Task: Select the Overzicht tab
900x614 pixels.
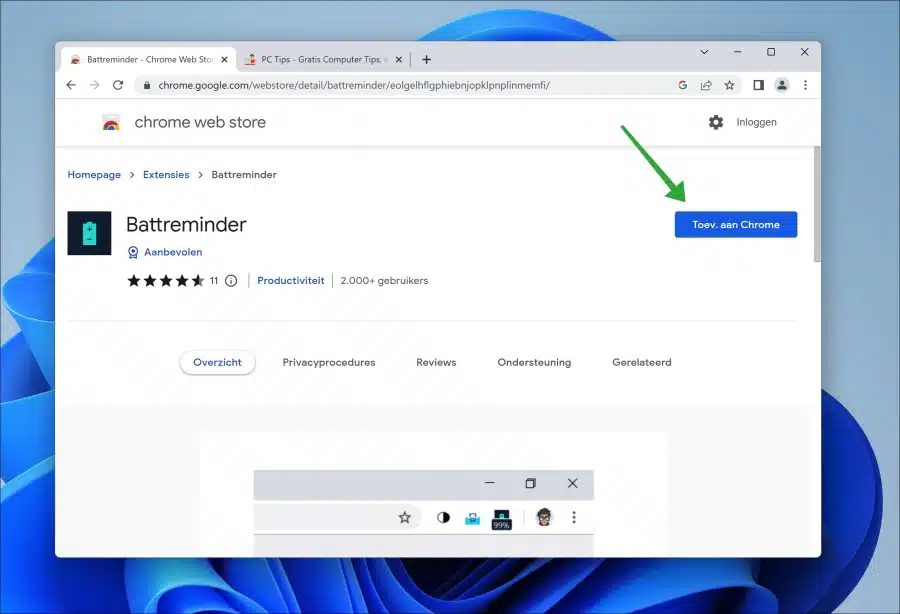Action: tap(218, 362)
